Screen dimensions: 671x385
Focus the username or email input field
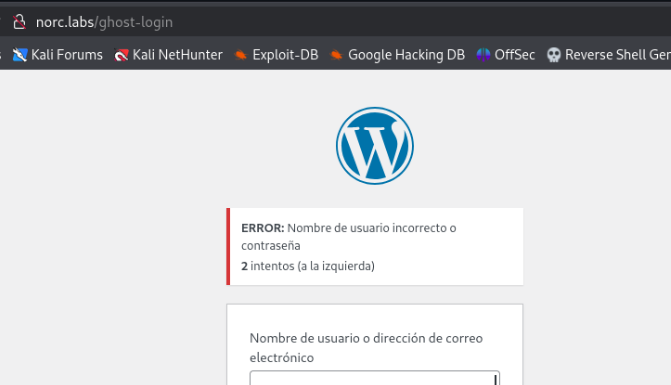pyautogui.click(x=374, y=378)
